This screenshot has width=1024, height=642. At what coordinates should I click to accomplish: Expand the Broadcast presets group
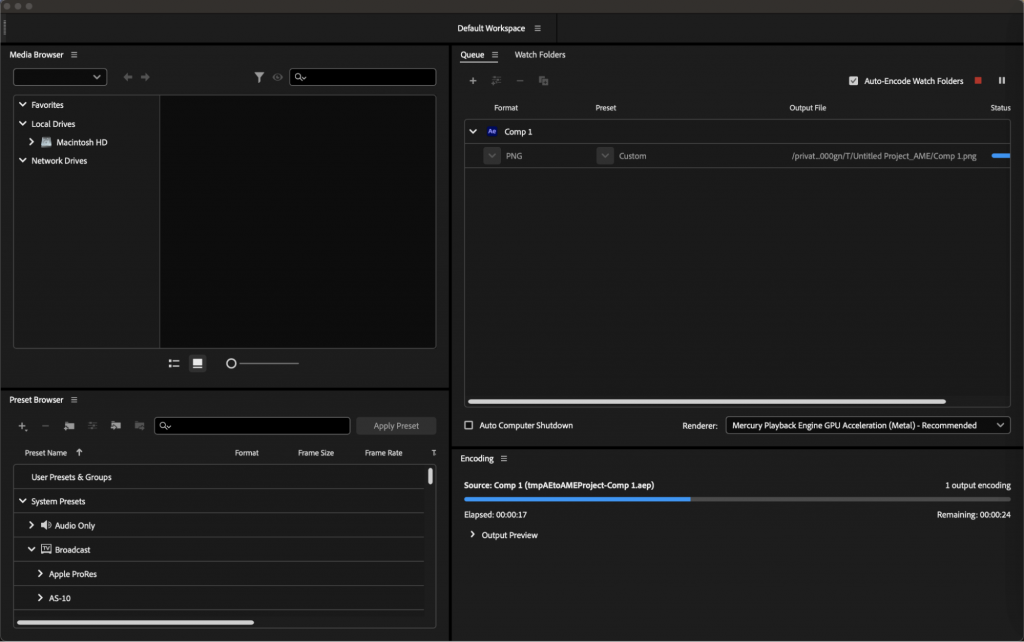32,549
